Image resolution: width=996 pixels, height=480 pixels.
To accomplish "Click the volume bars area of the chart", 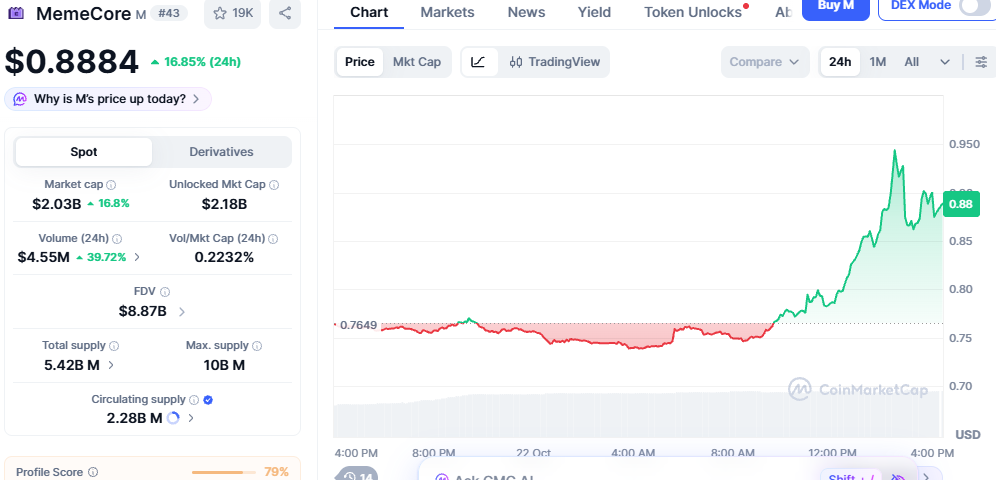I will coord(638,414).
